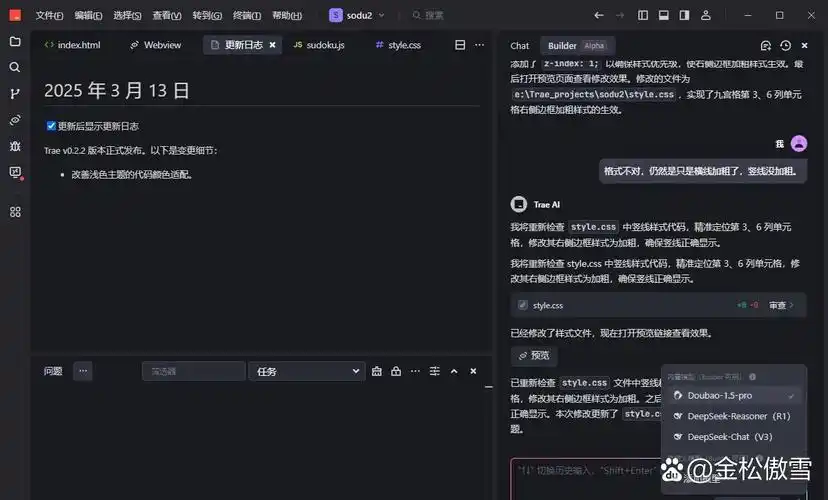
Task: Clear the output with the panel icon
Action: [377, 371]
